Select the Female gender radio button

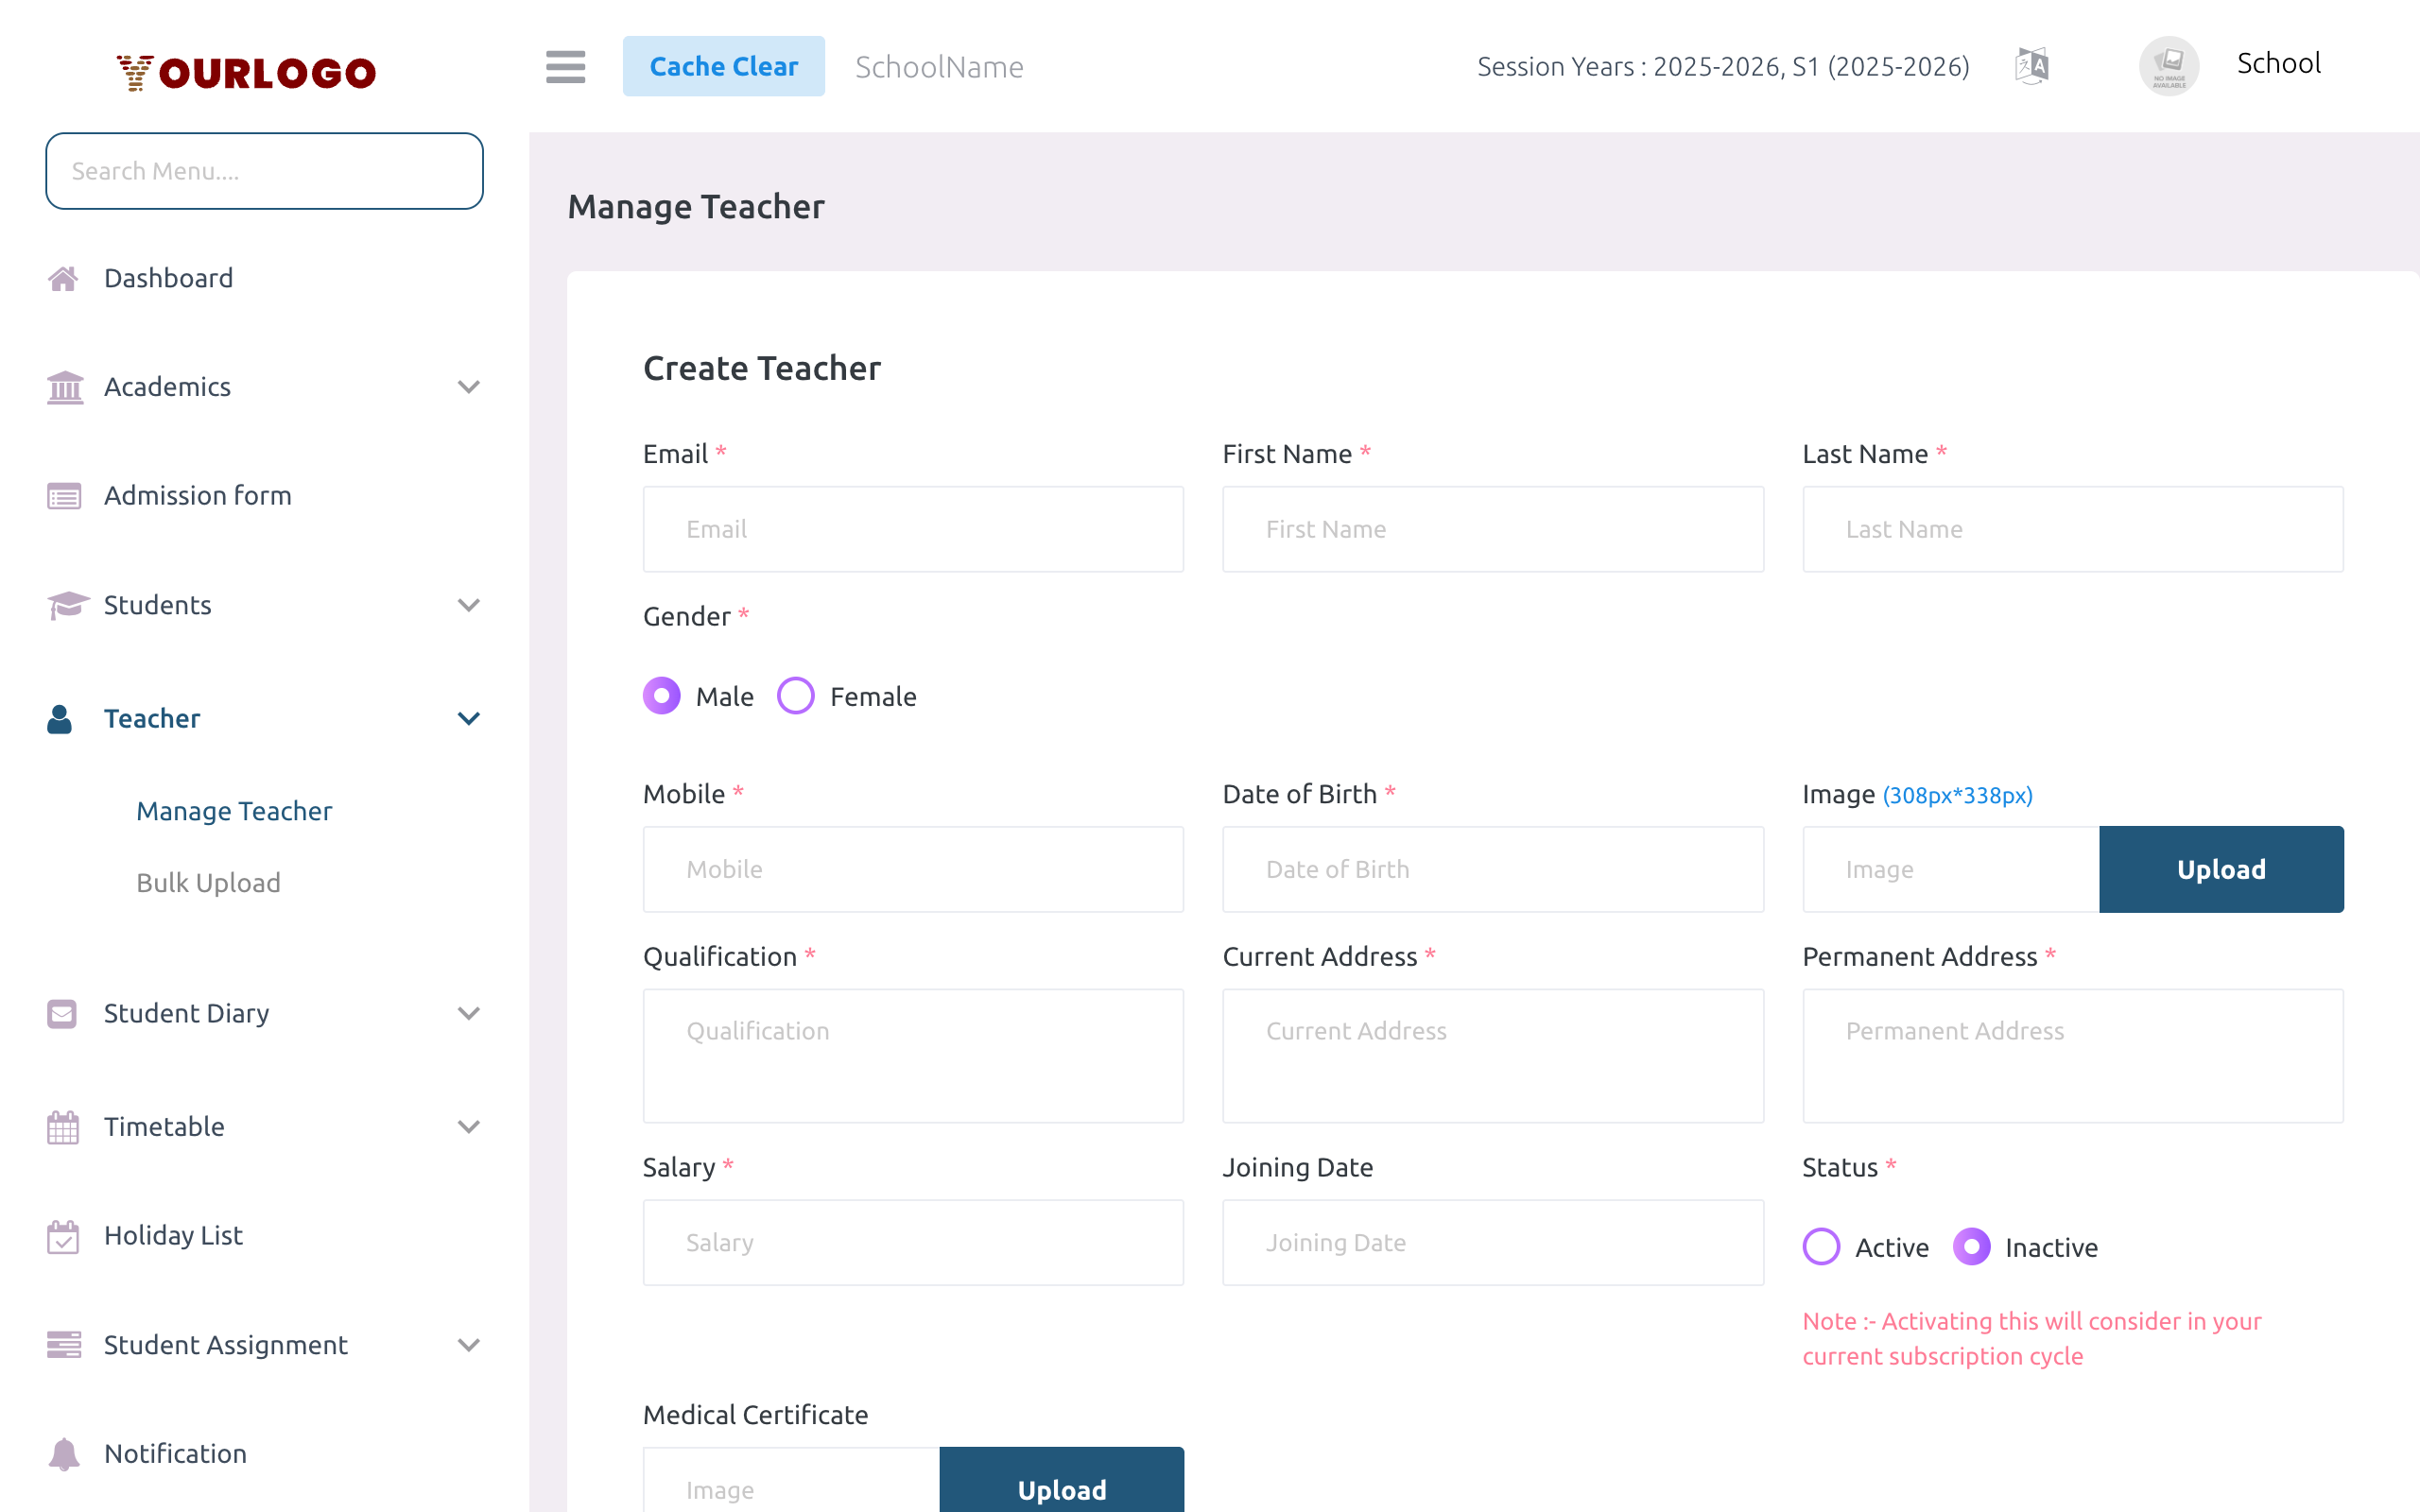pos(795,695)
